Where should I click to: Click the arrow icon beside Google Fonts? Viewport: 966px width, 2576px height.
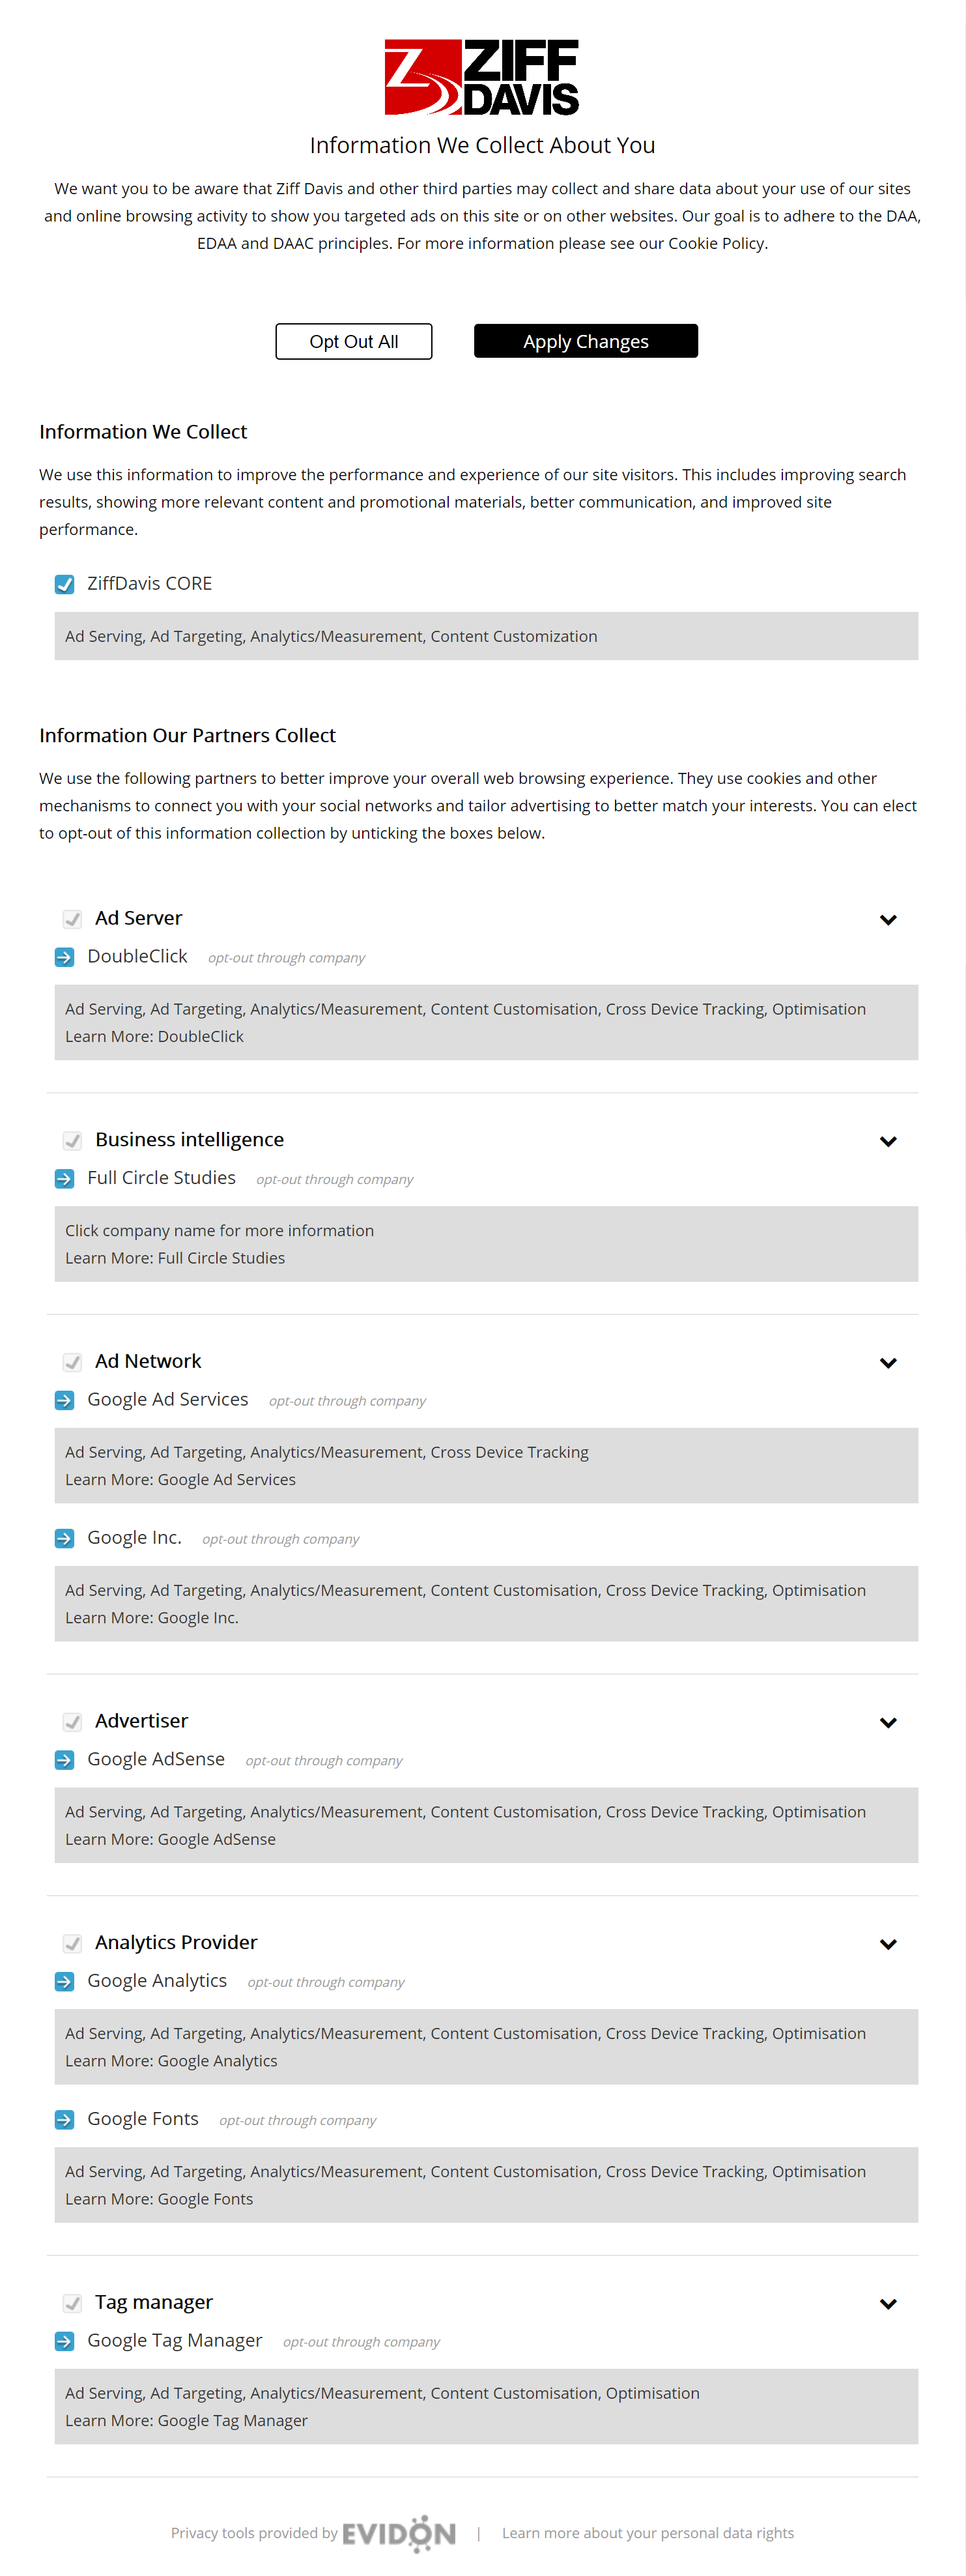tap(64, 2119)
